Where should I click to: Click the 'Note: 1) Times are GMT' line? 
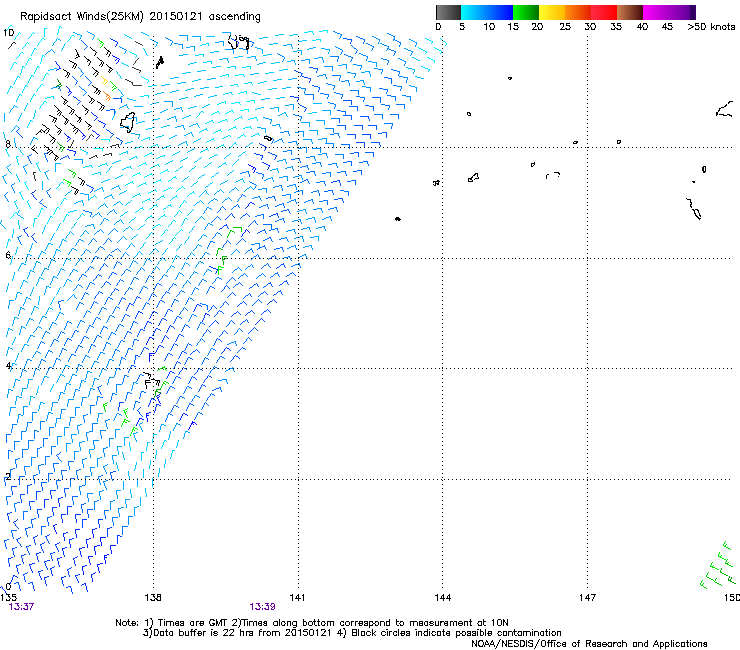(312, 623)
